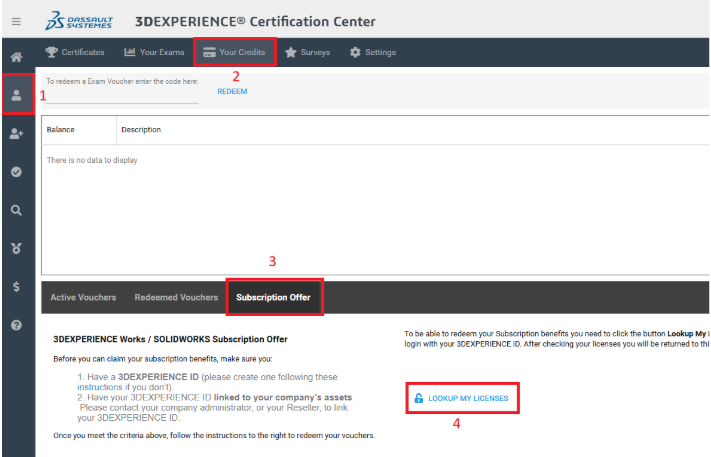Click the add user sidebar icon
Screen dimensions: 711x457
(16, 134)
